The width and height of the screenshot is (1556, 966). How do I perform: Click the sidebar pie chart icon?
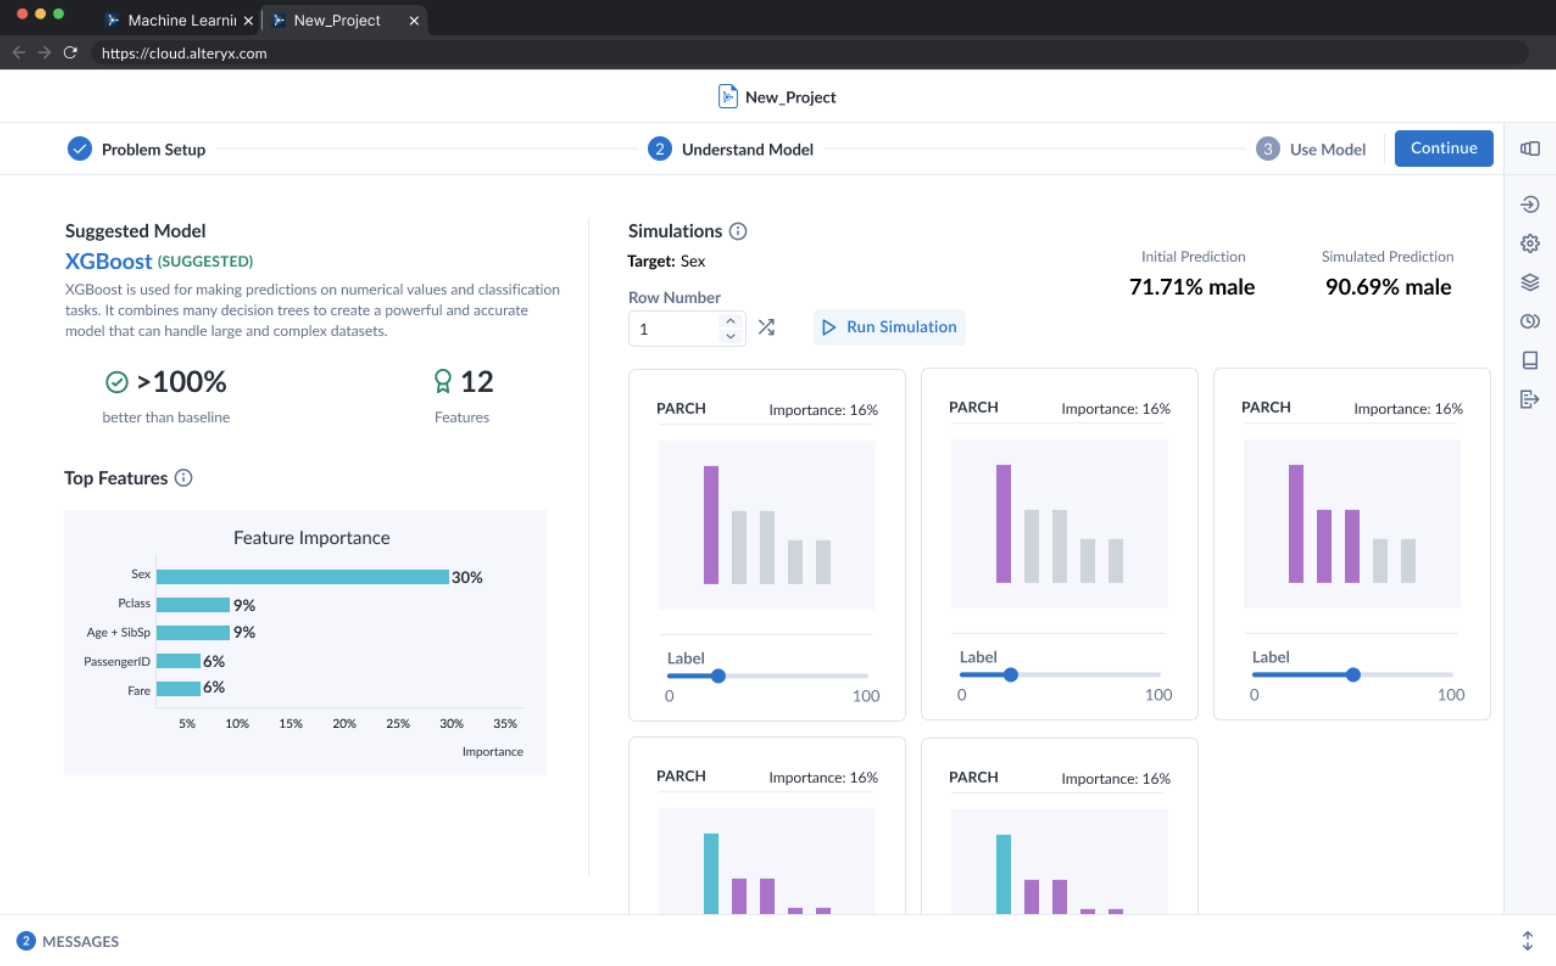pos(1530,321)
